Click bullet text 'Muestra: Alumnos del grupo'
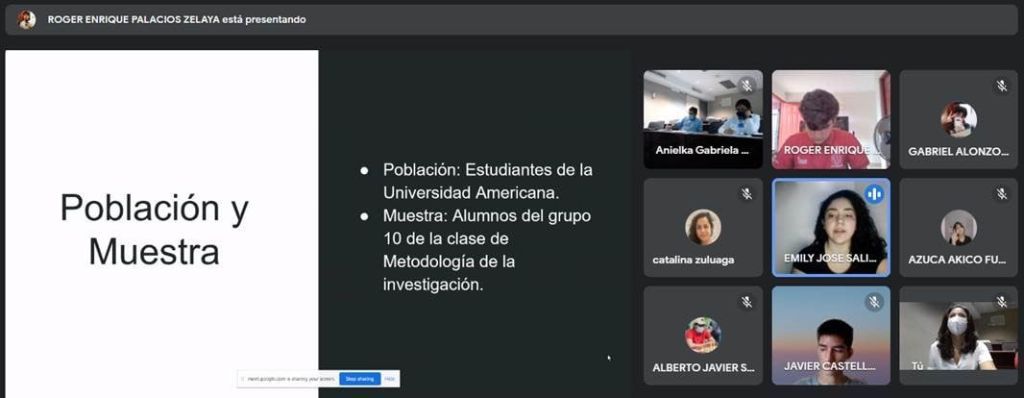 tap(487, 216)
